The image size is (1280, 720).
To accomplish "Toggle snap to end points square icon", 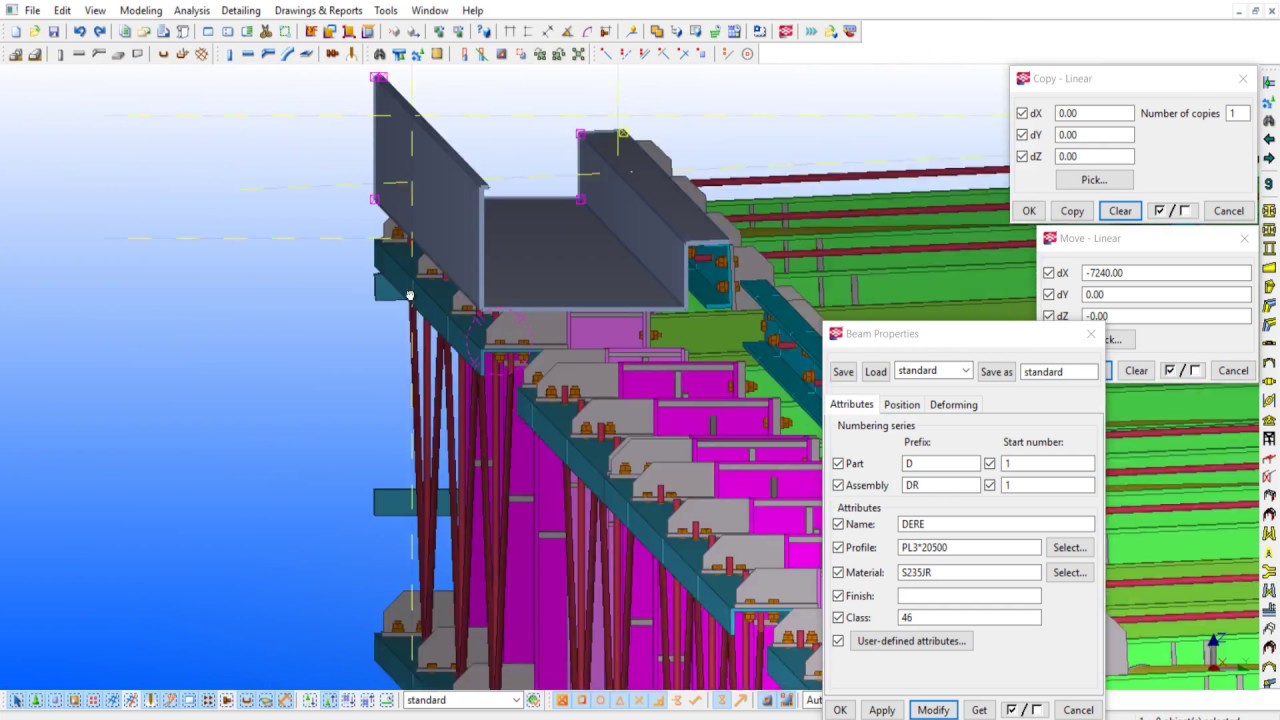I will (581, 701).
